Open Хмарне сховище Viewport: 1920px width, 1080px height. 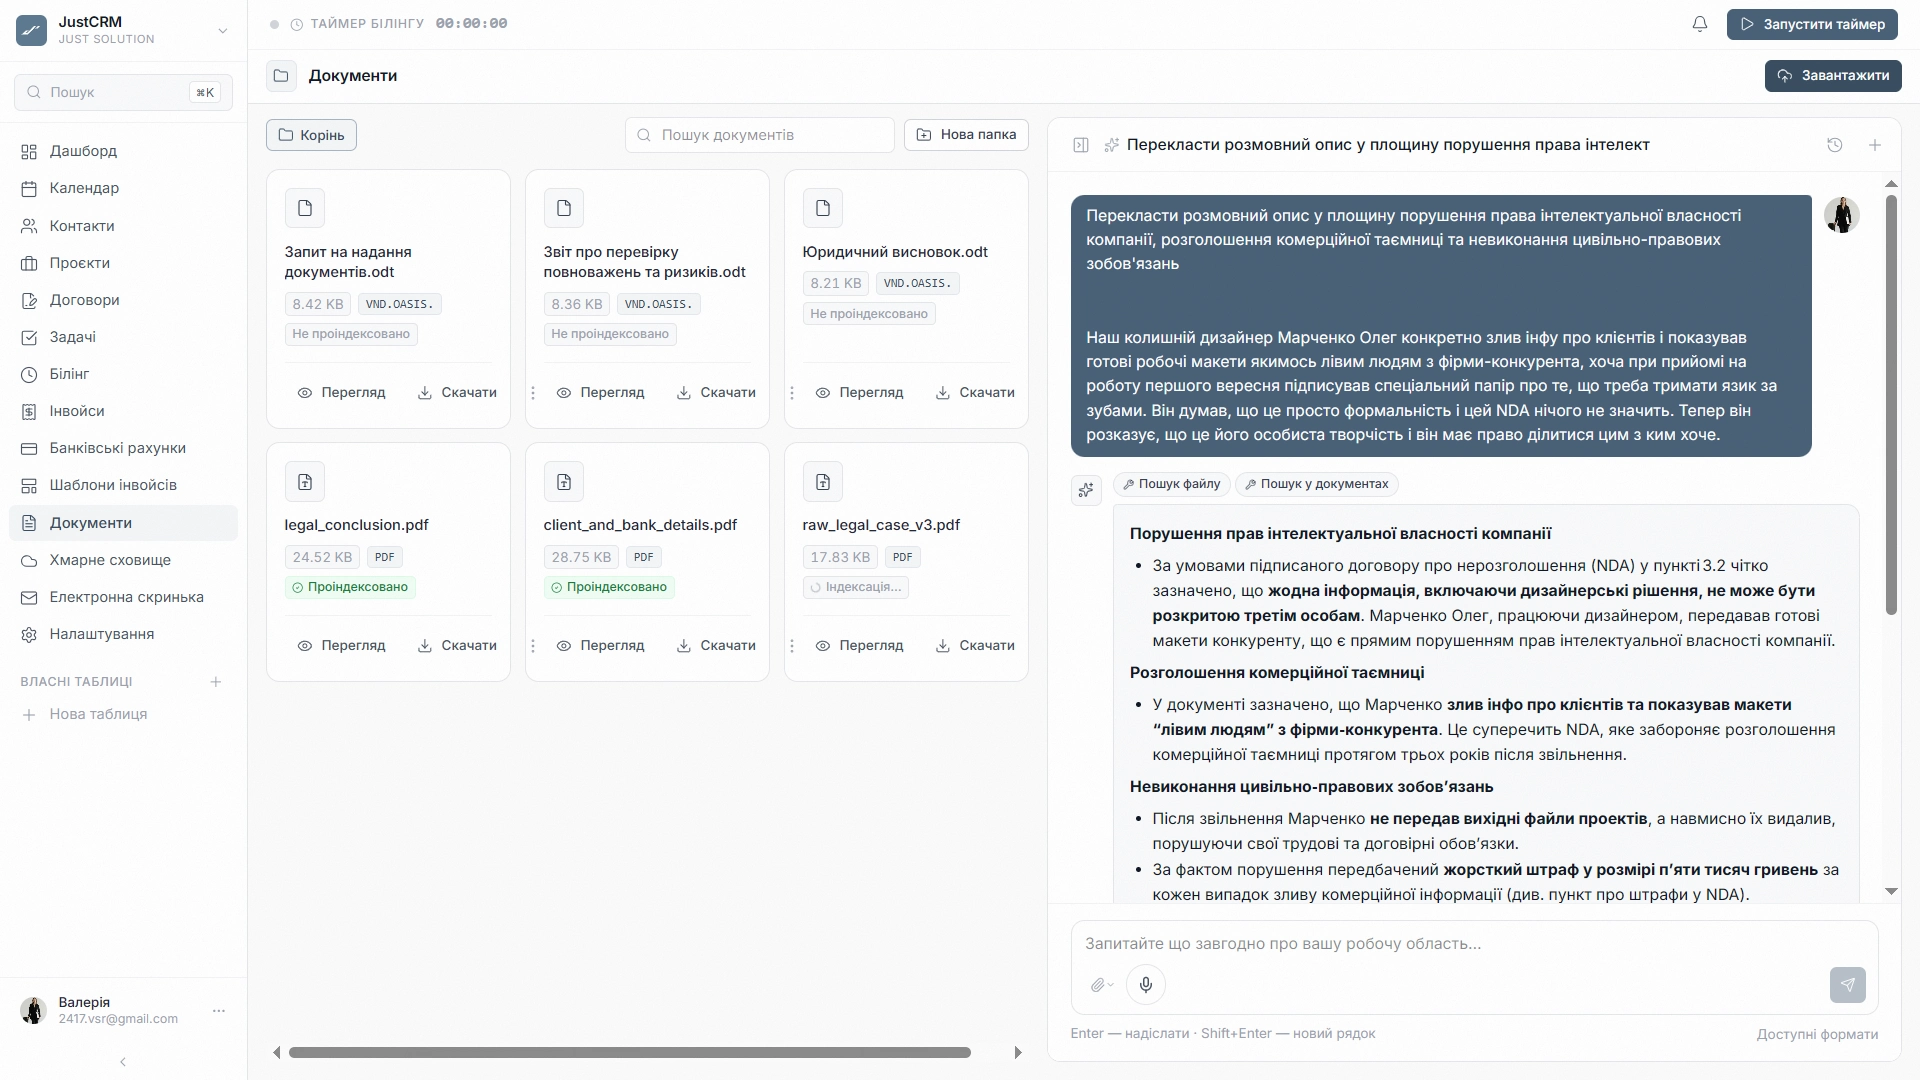(x=124, y=560)
